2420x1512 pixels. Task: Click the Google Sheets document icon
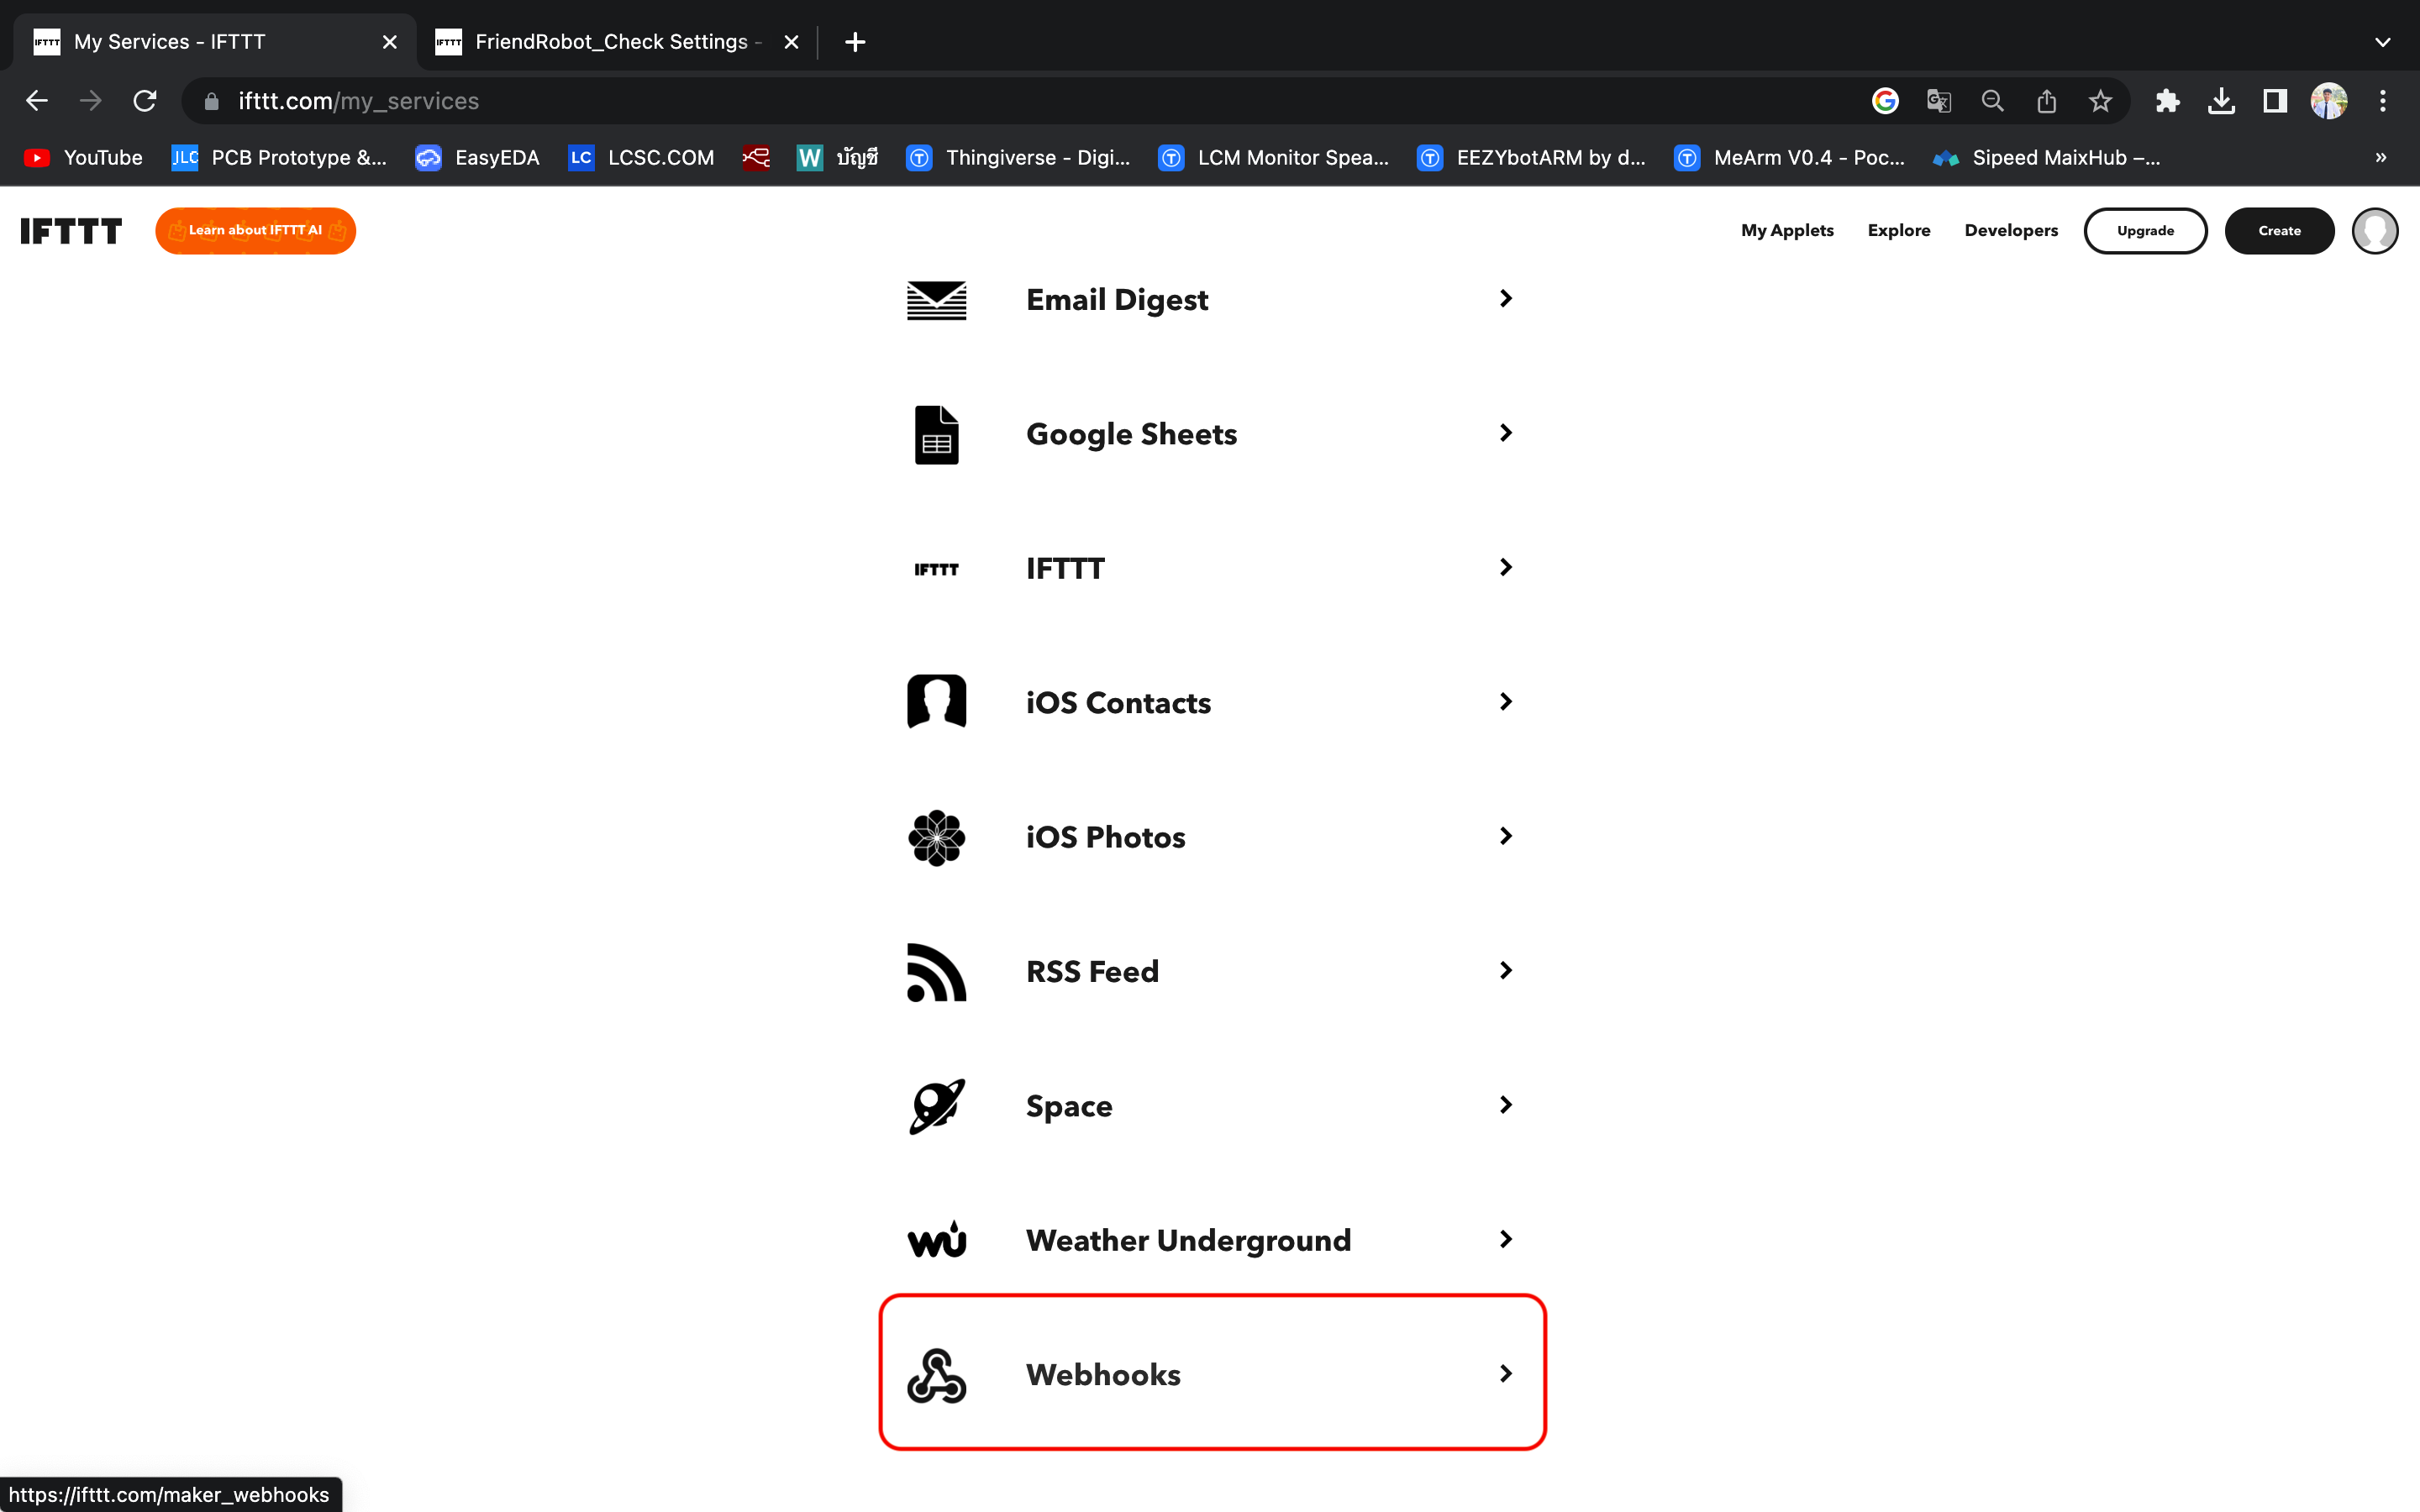(936, 434)
